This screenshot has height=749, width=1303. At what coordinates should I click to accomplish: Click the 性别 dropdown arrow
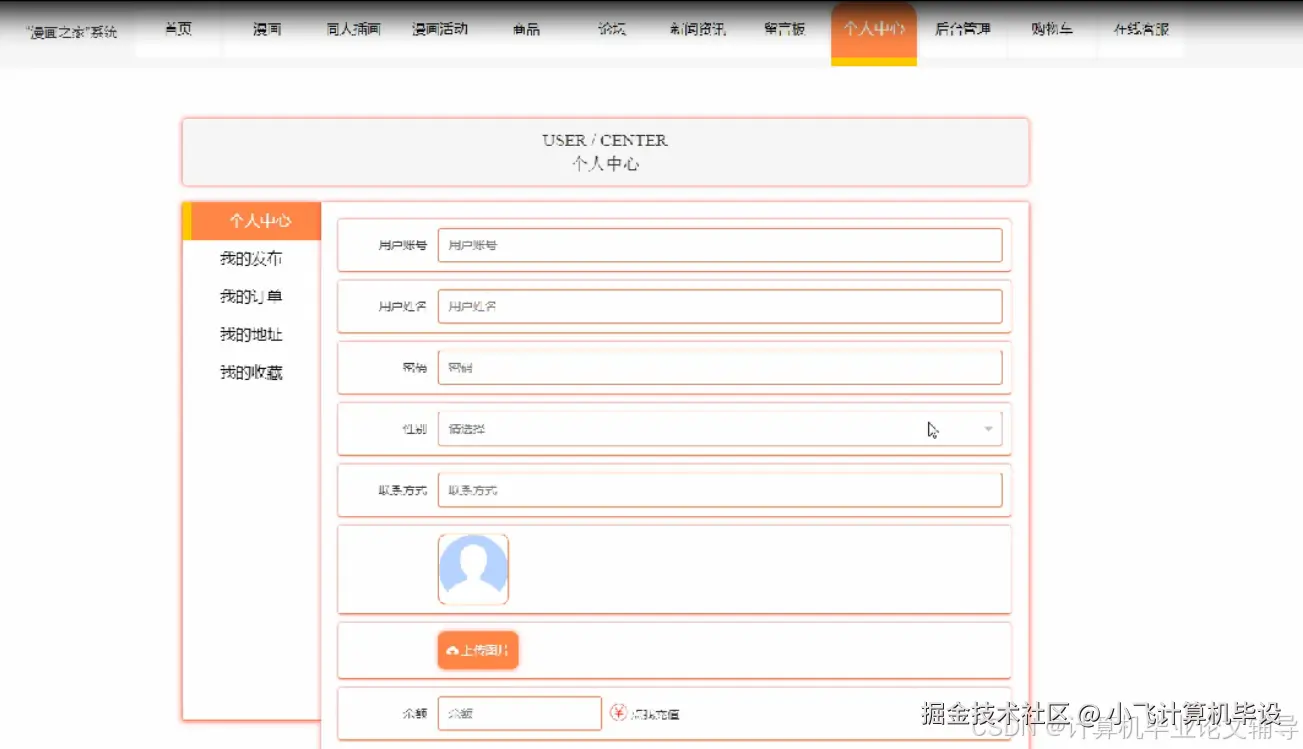pos(988,429)
